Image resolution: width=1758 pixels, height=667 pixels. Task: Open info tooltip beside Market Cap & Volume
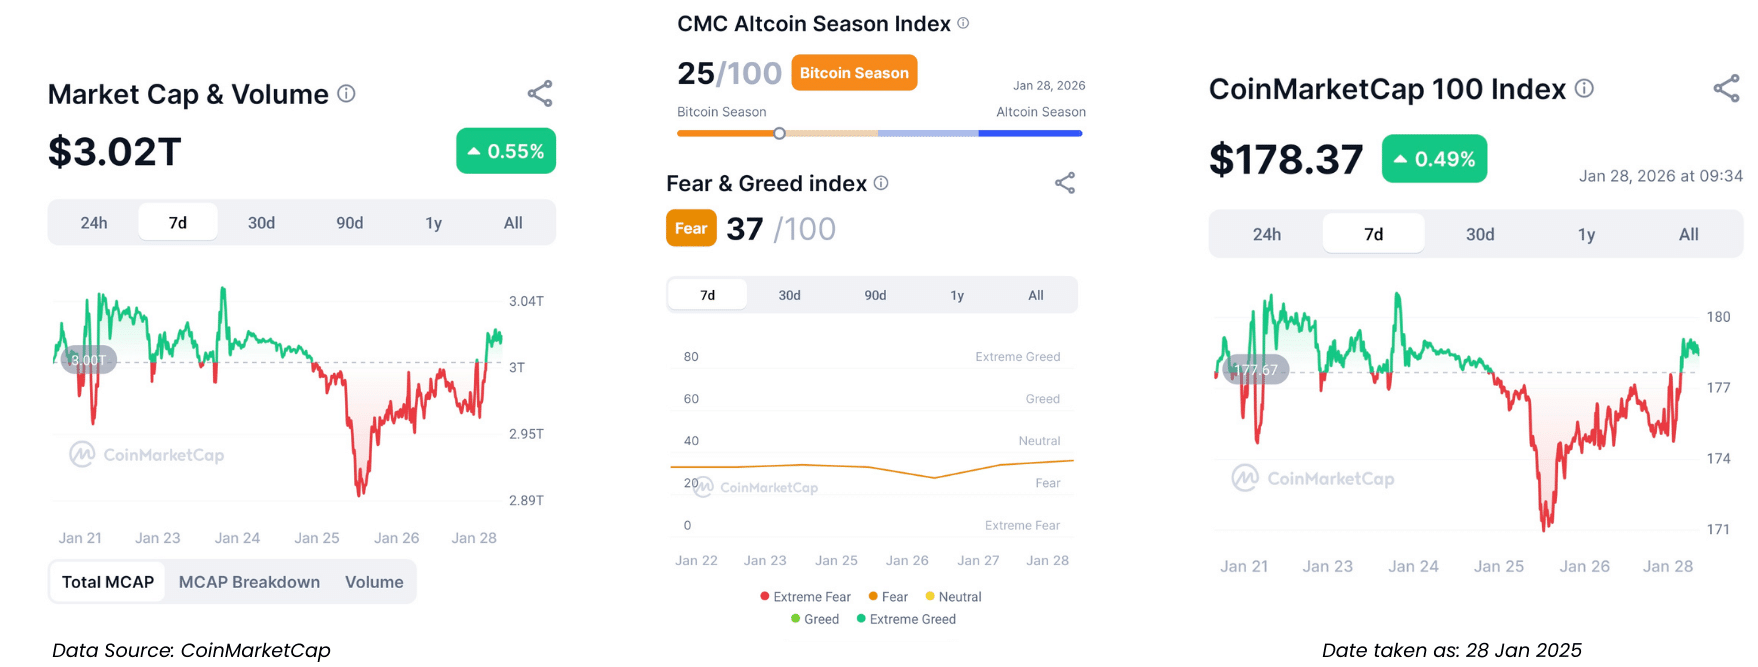(x=346, y=94)
